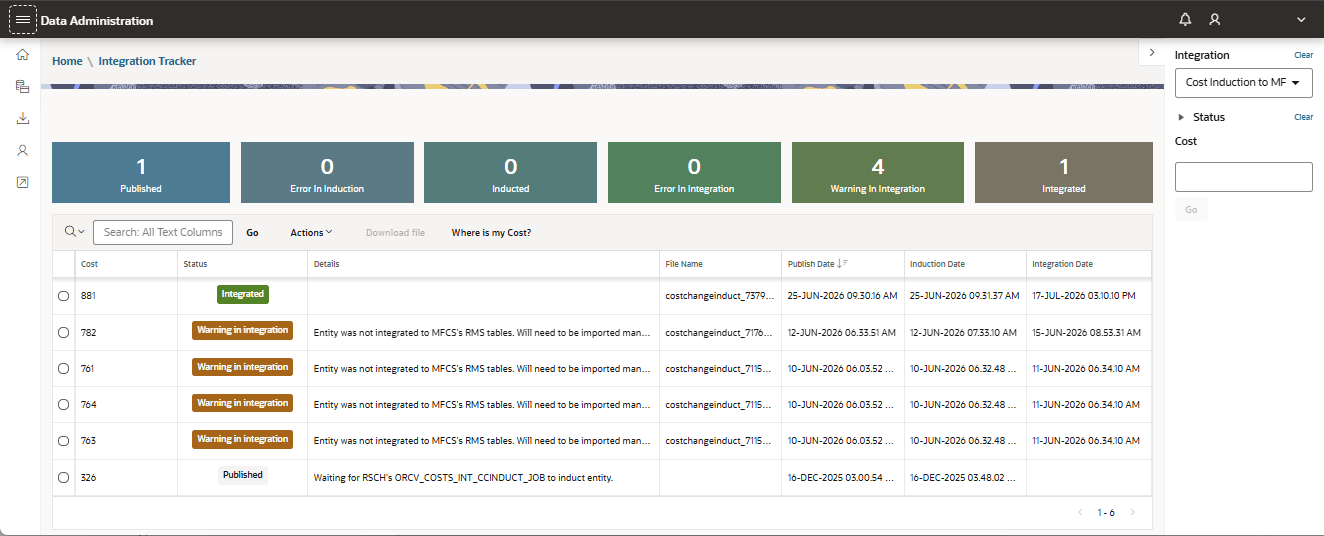Viewport: 1324px width, 536px height.
Task: Select radio button for cost 764
Action: (64, 404)
